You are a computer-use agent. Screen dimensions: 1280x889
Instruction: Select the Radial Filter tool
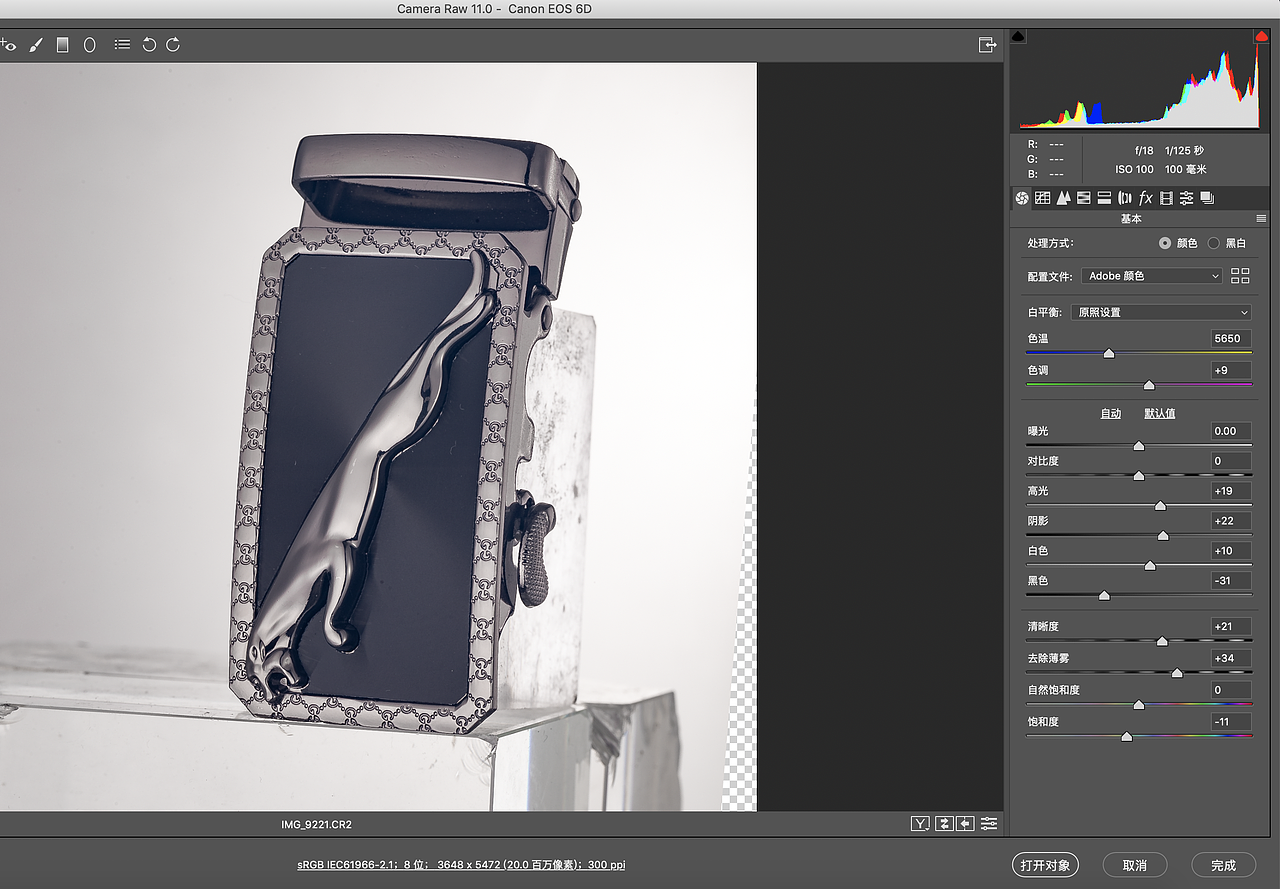click(90, 45)
